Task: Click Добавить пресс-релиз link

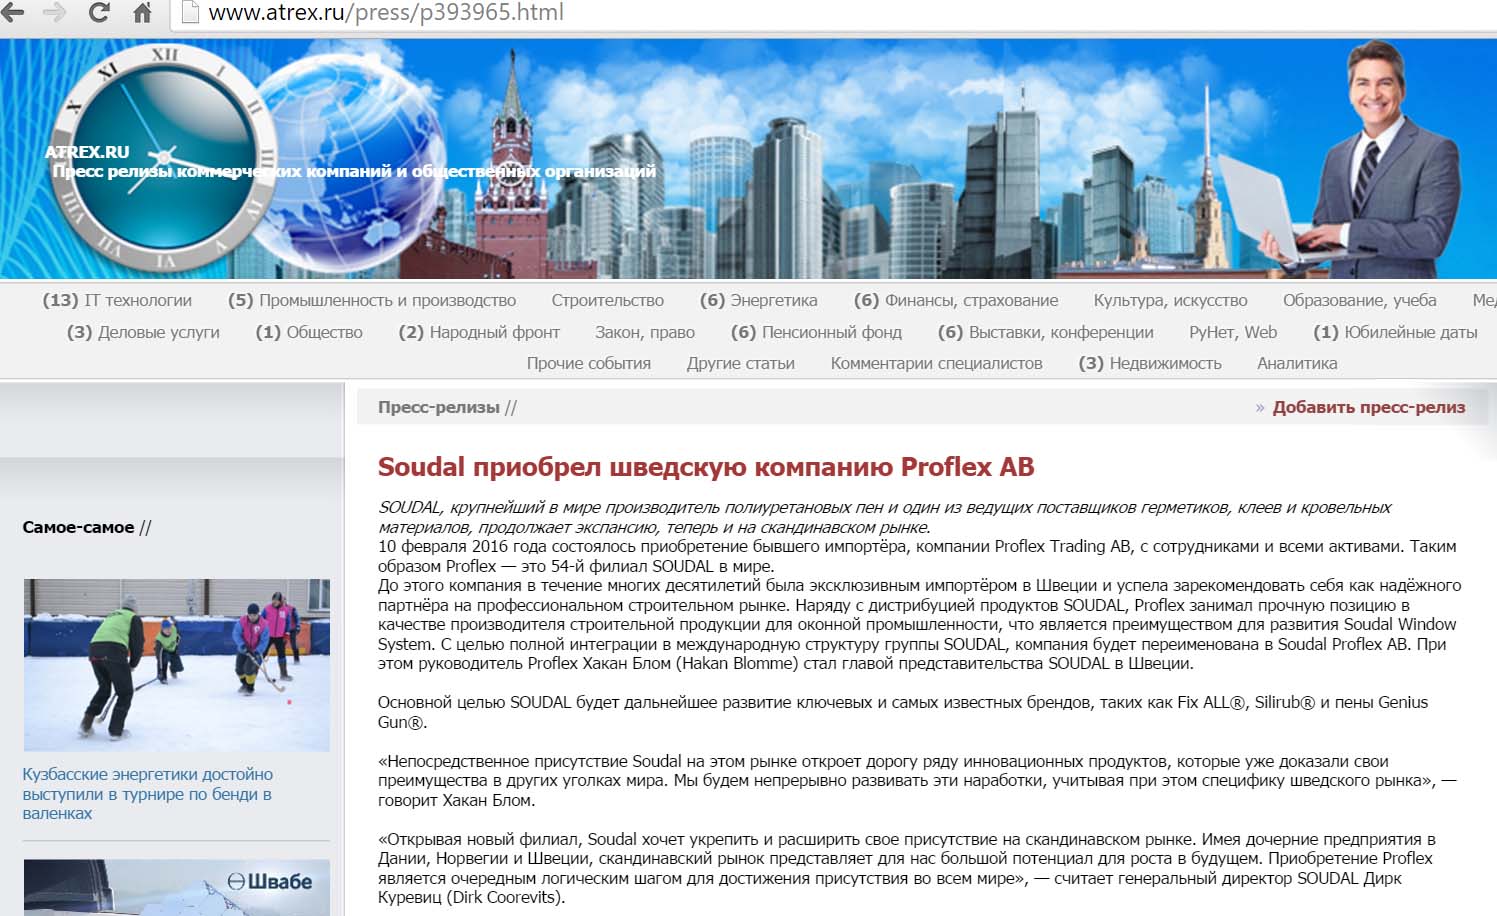Action: [1369, 407]
